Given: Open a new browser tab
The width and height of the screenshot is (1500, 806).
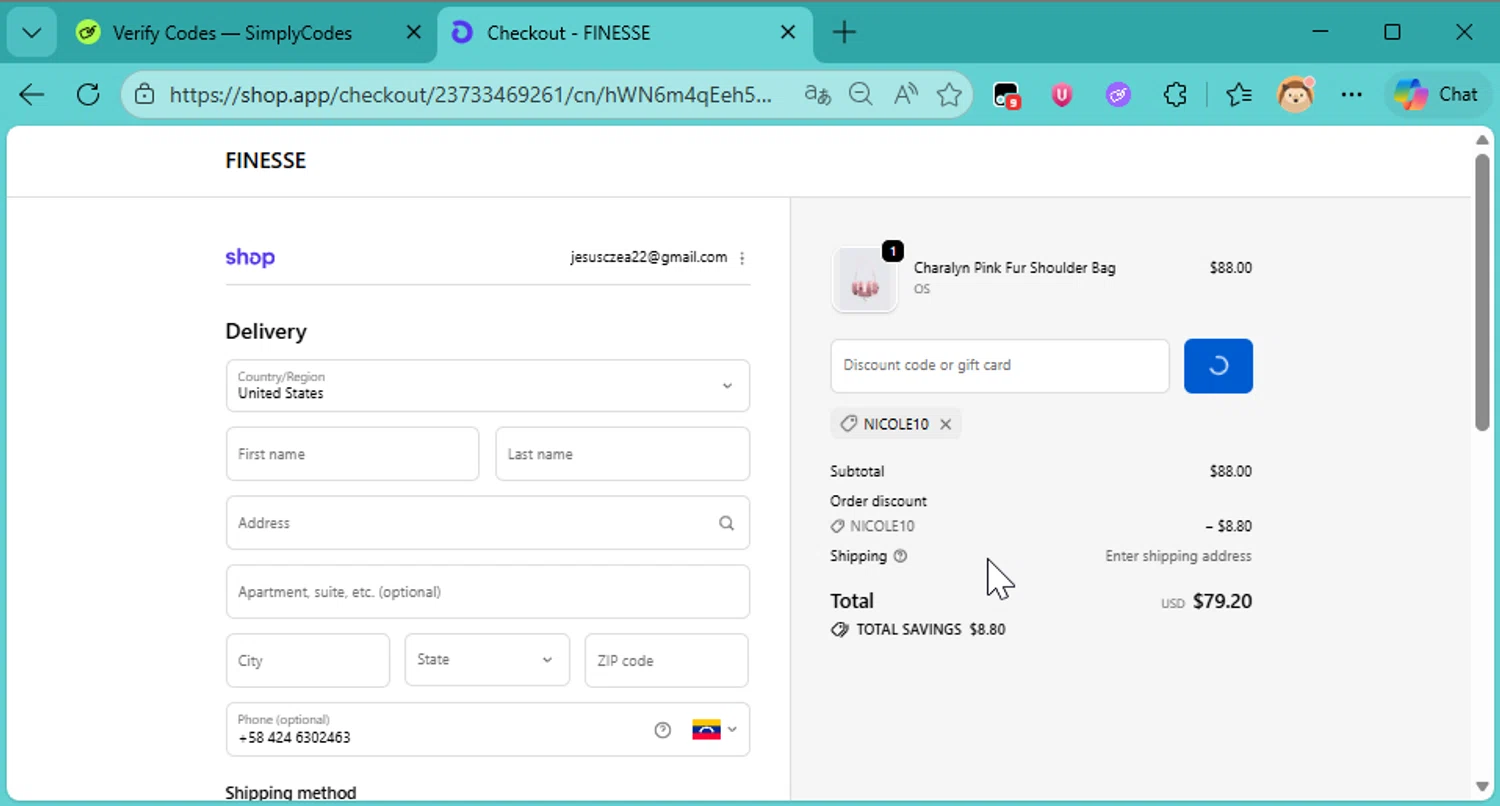Looking at the screenshot, I should (844, 33).
